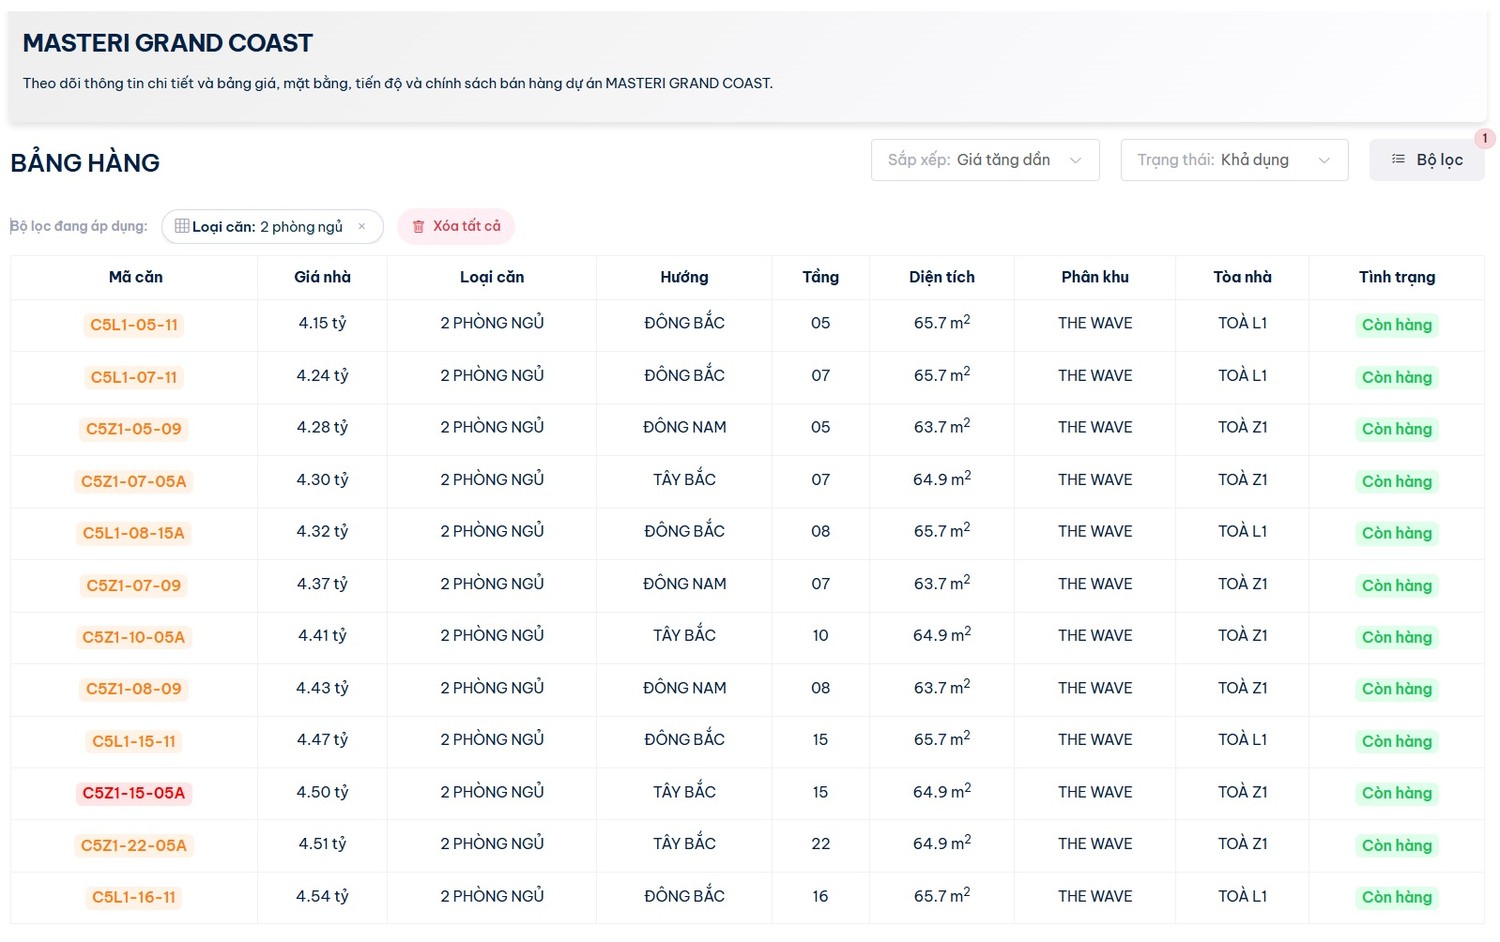Click the chevron arrow in Giá tăng dần box
This screenshot has width=1500, height=942.
click(1075, 160)
